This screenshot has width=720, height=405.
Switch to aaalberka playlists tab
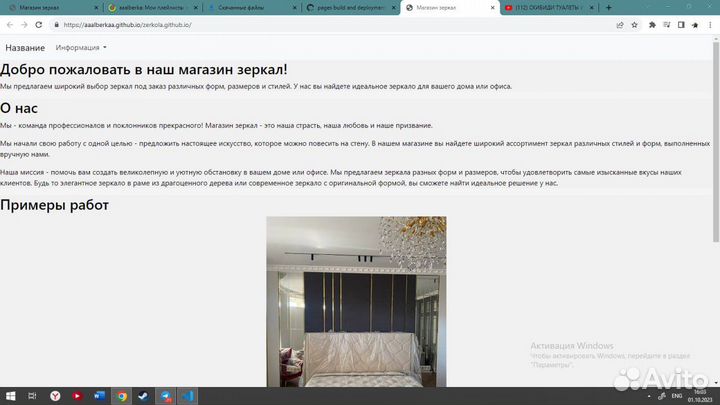[151, 8]
